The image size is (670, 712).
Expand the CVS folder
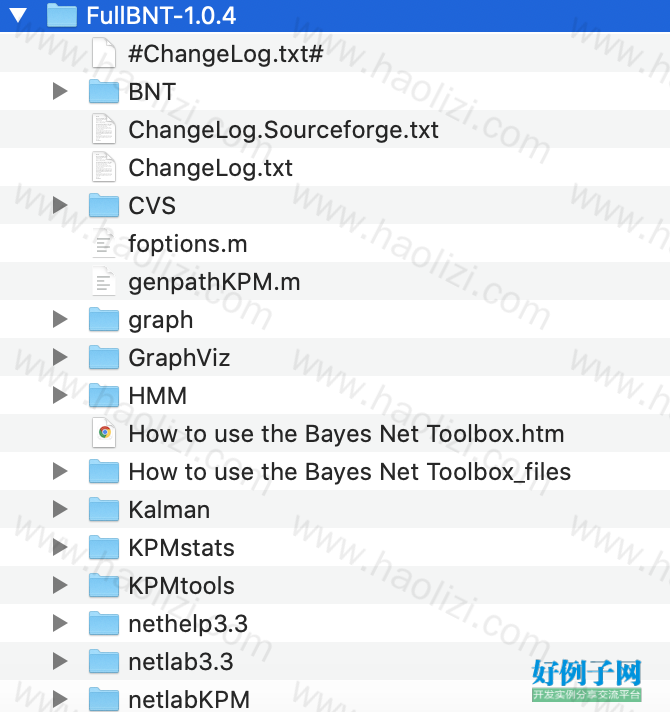pos(60,205)
